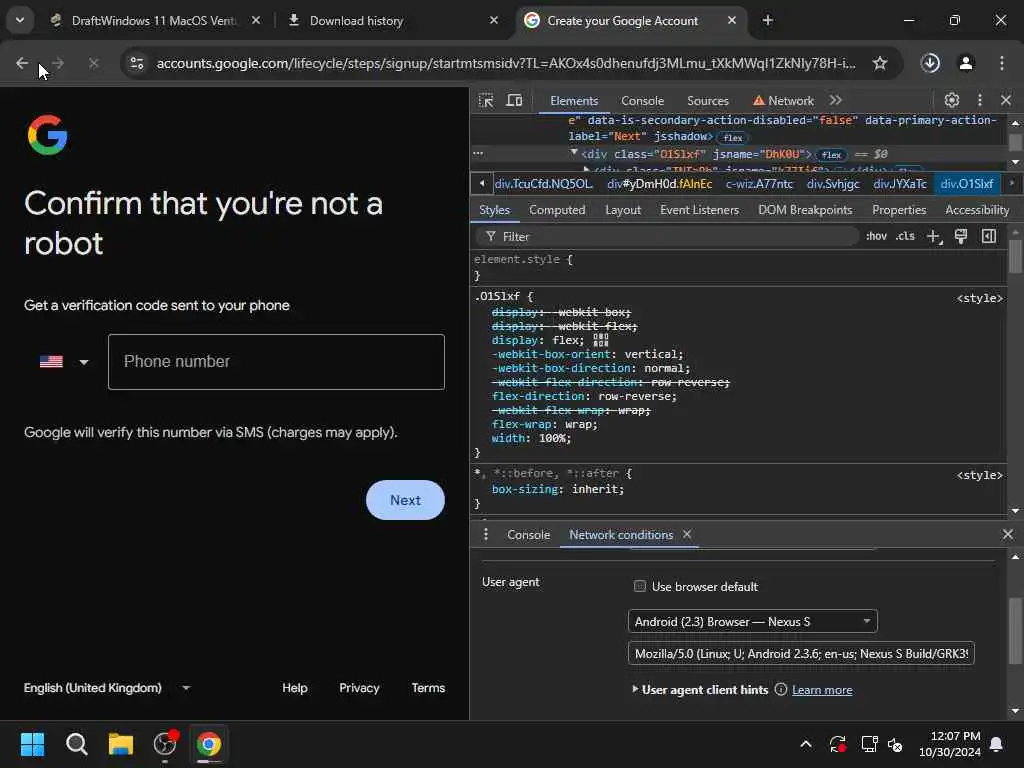
Task: Collapse the div class O1Slxf node
Action: (573, 153)
